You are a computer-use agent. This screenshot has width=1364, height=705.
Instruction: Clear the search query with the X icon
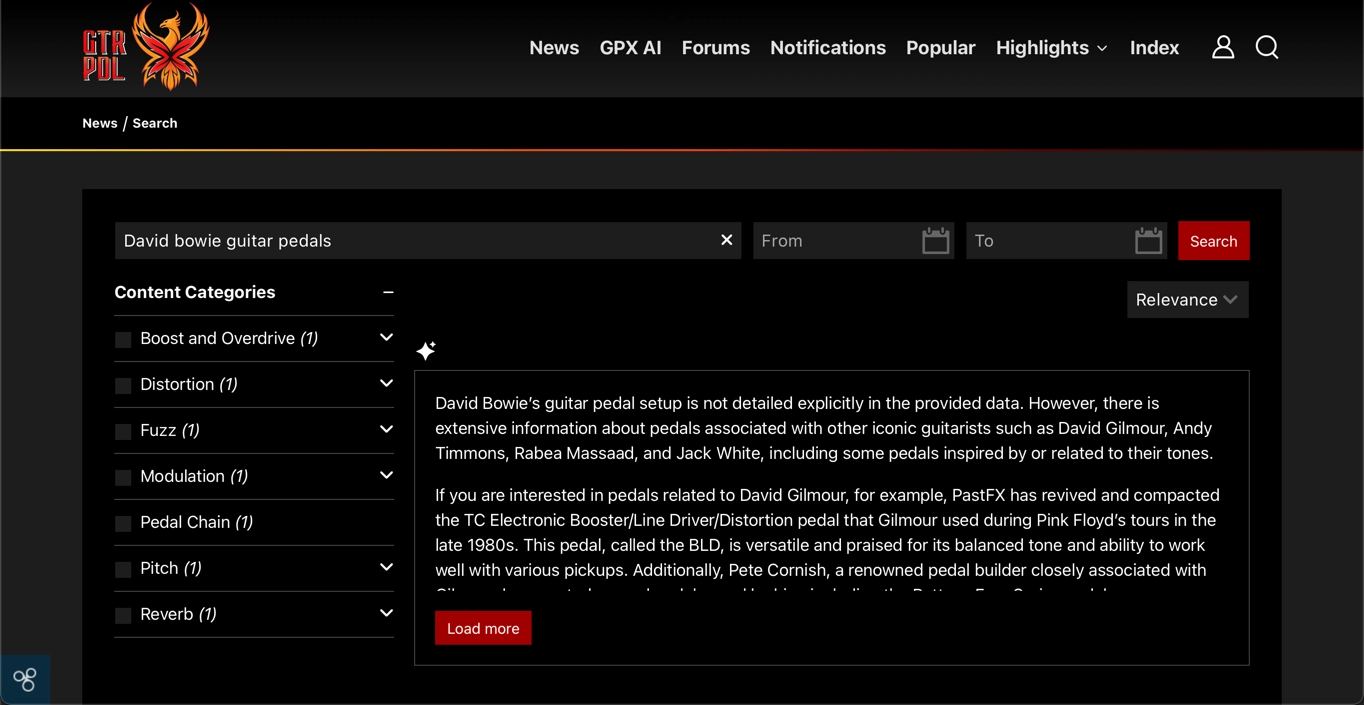tap(727, 240)
